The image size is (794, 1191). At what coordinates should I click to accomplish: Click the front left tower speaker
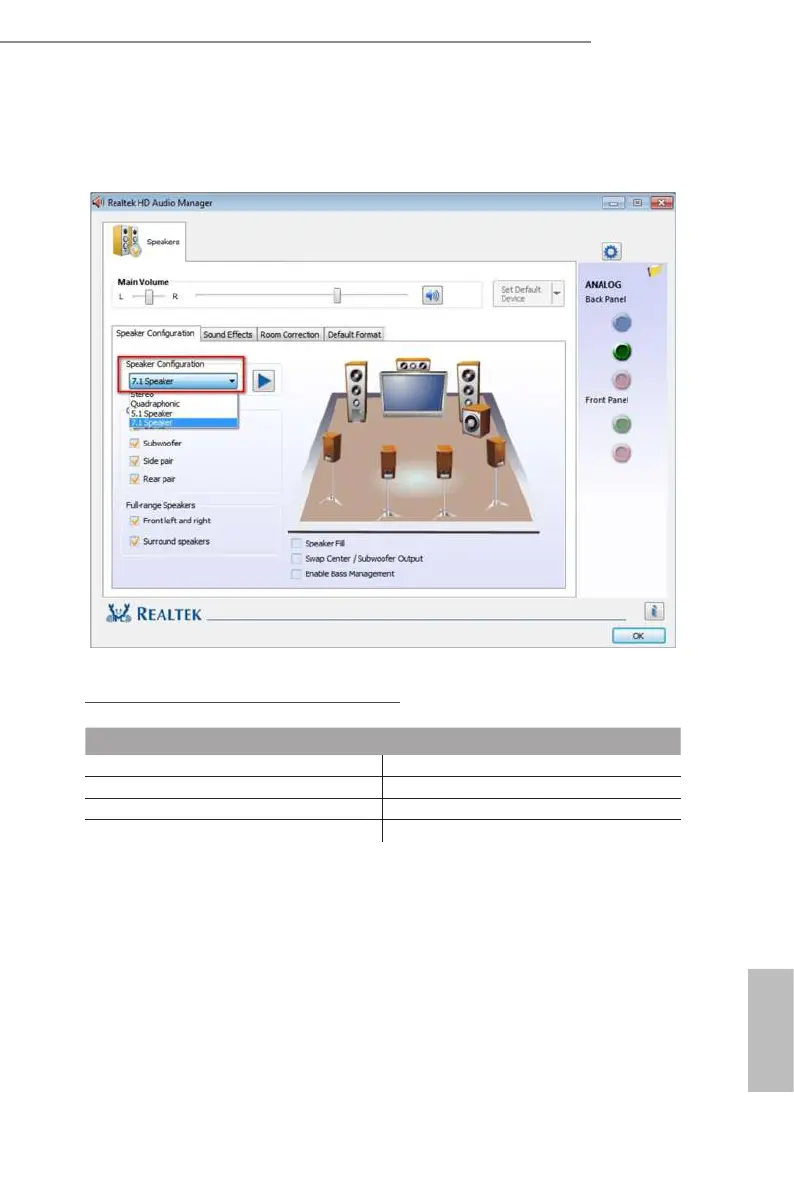(356, 390)
